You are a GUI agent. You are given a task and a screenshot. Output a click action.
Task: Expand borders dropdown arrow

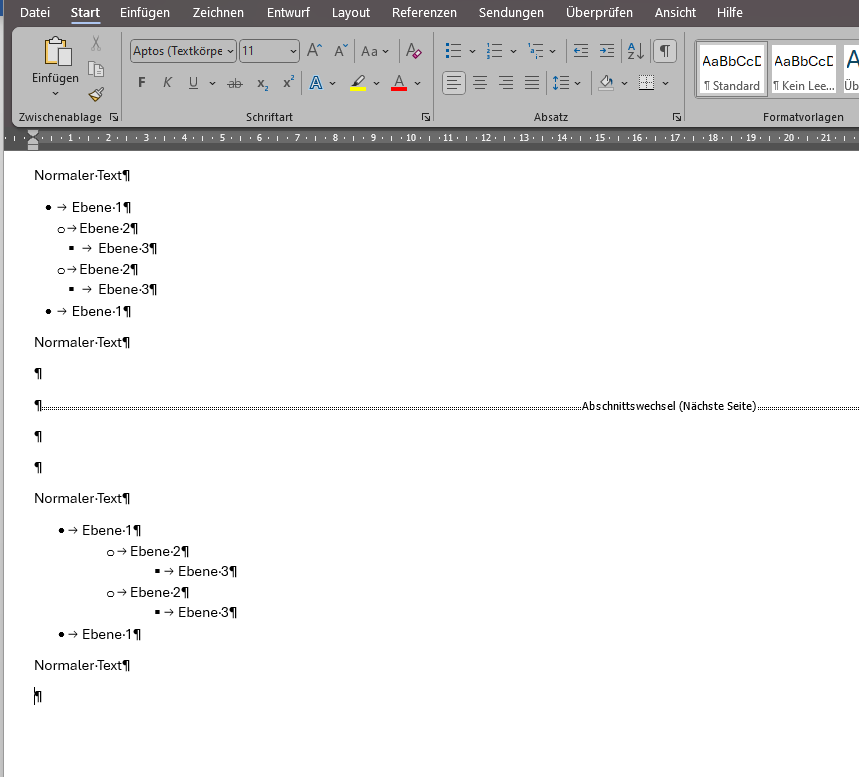click(665, 83)
